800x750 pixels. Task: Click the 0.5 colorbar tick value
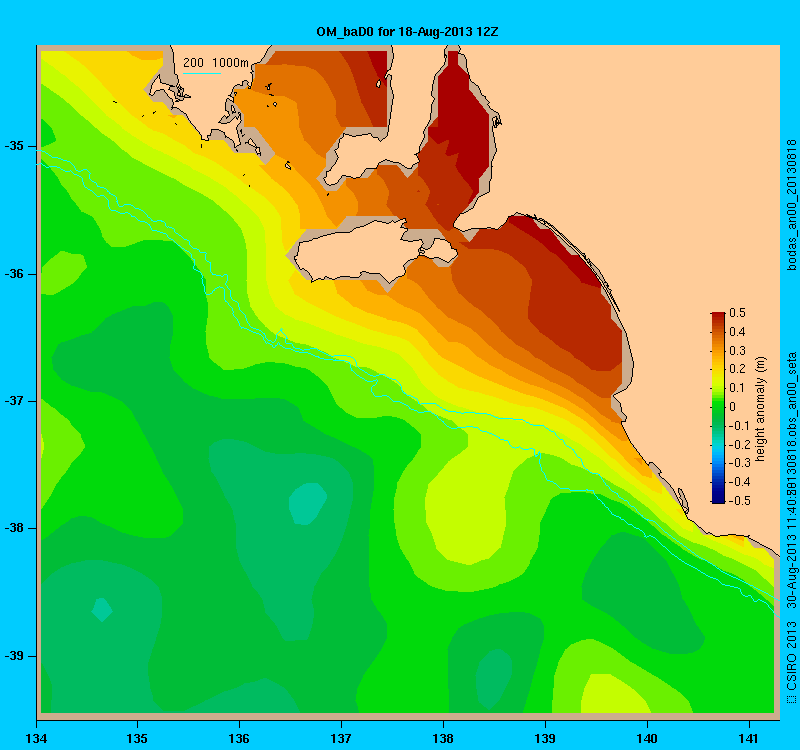737,313
